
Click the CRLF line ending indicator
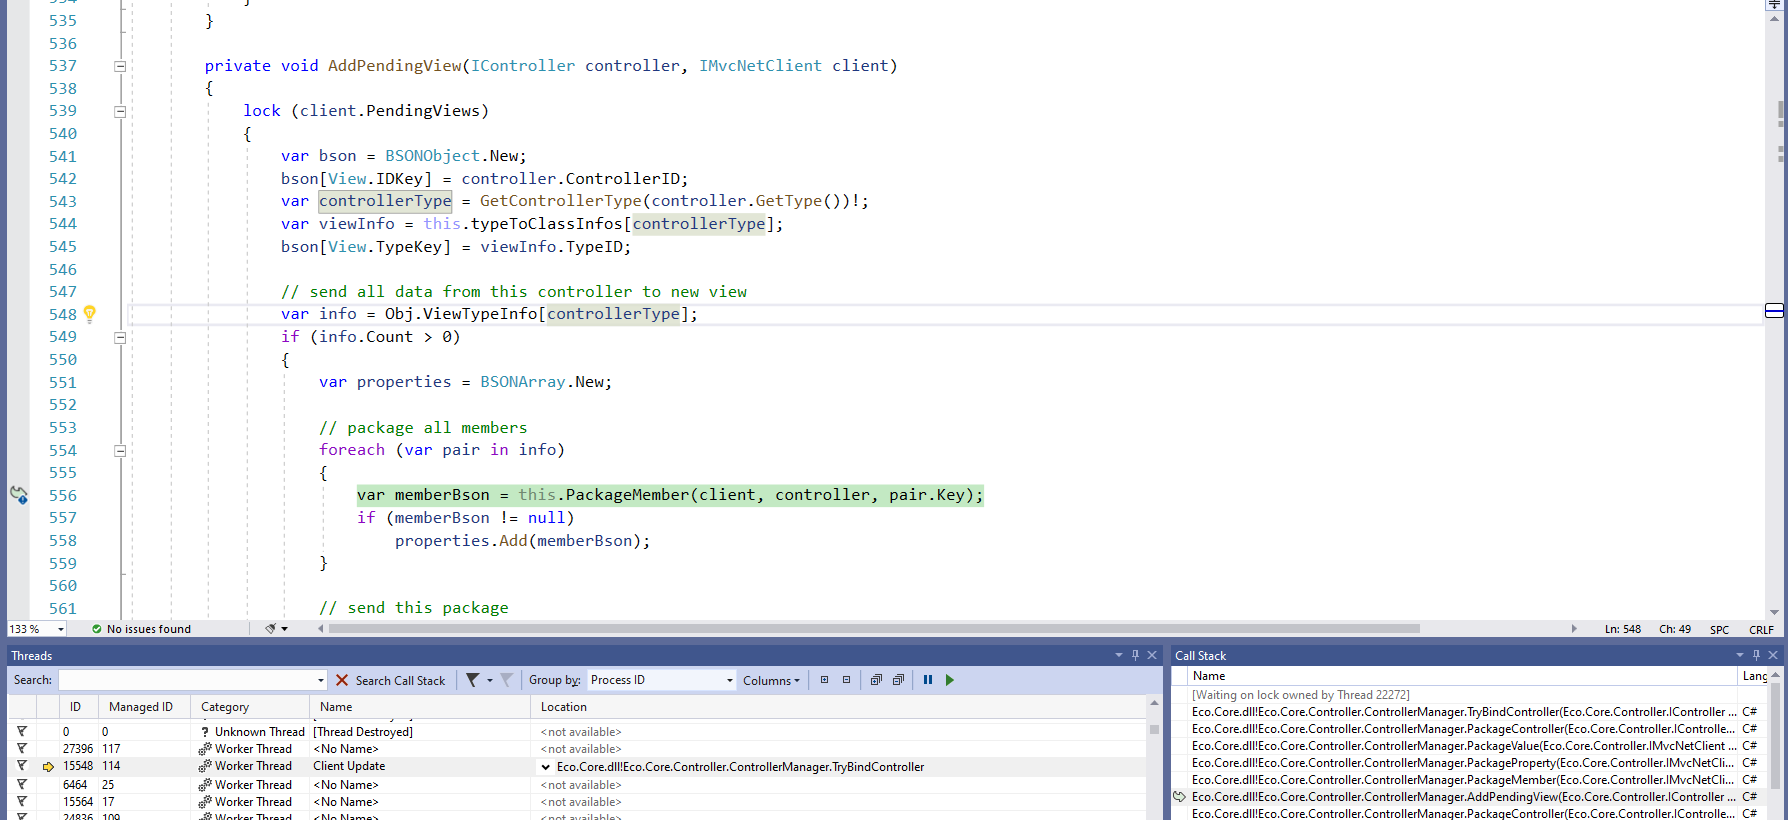click(x=1761, y=629)
